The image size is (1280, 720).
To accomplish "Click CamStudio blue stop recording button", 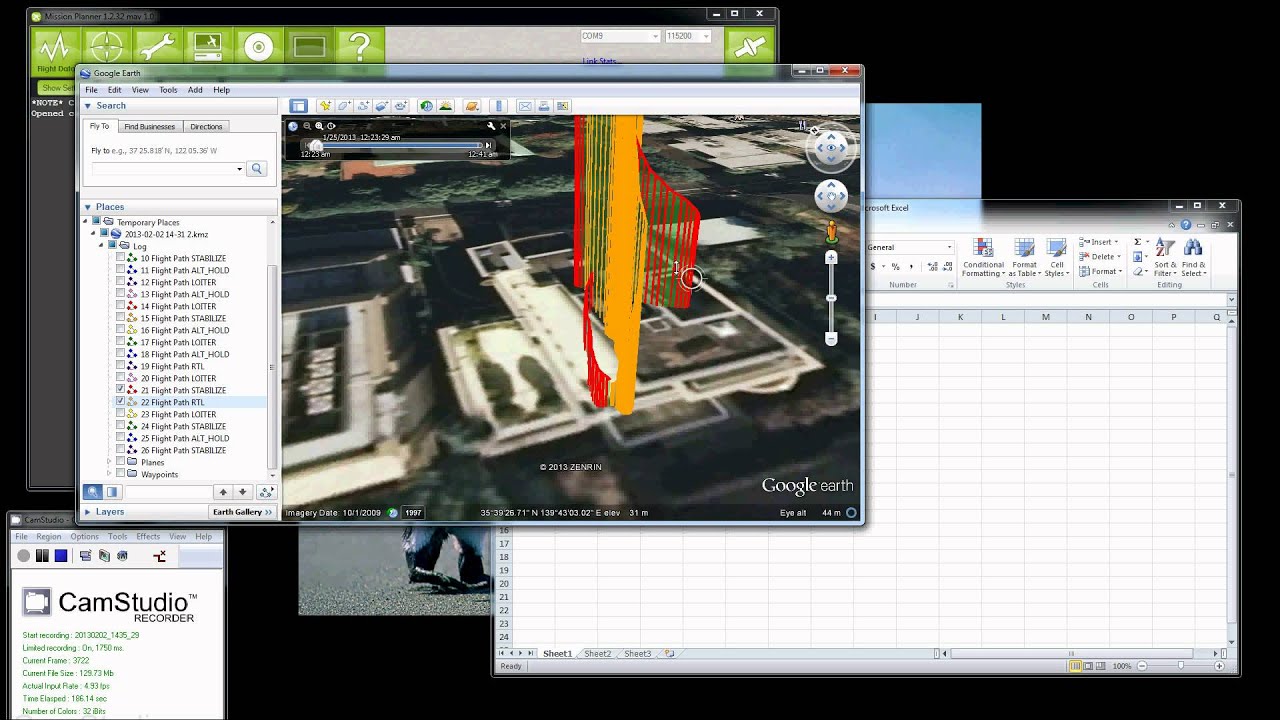I will (x=61, y=556).
